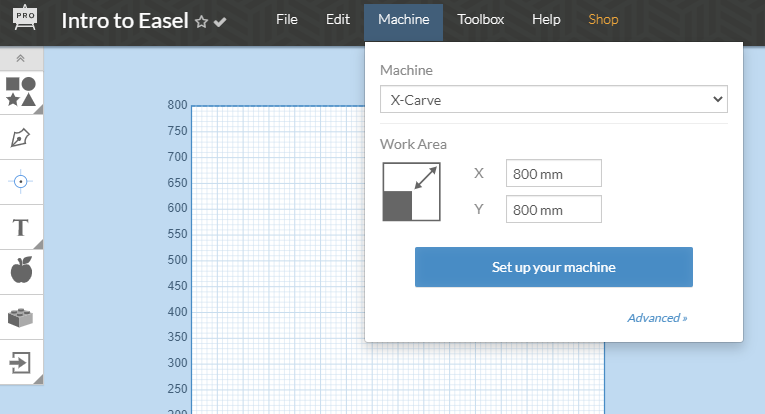Open the X-Carve machine dropdown
Viewport: 765px width, 414px height.
coord(554,99)
